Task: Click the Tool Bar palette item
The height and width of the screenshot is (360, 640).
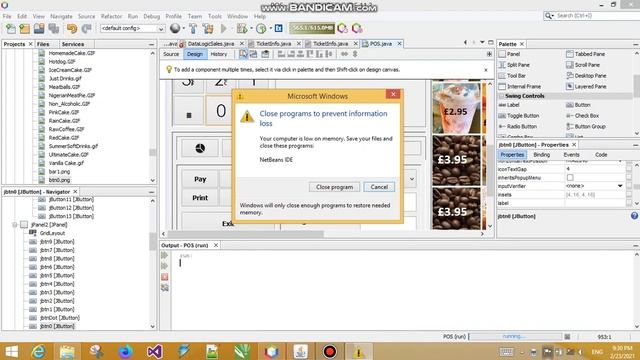Action: [x=512, y=76]
